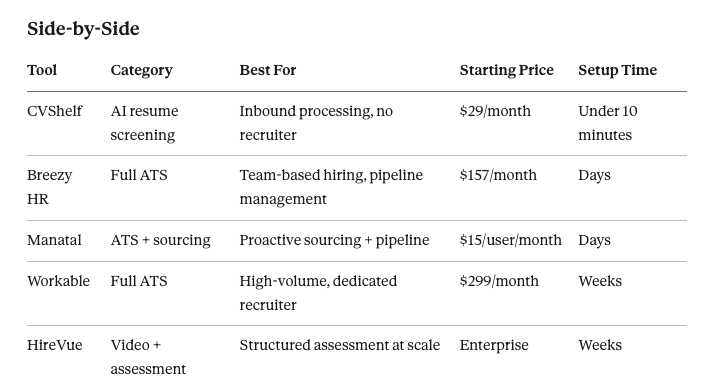Select the Manatal tool name
715x388 pixels.
[x=54, y=240]
